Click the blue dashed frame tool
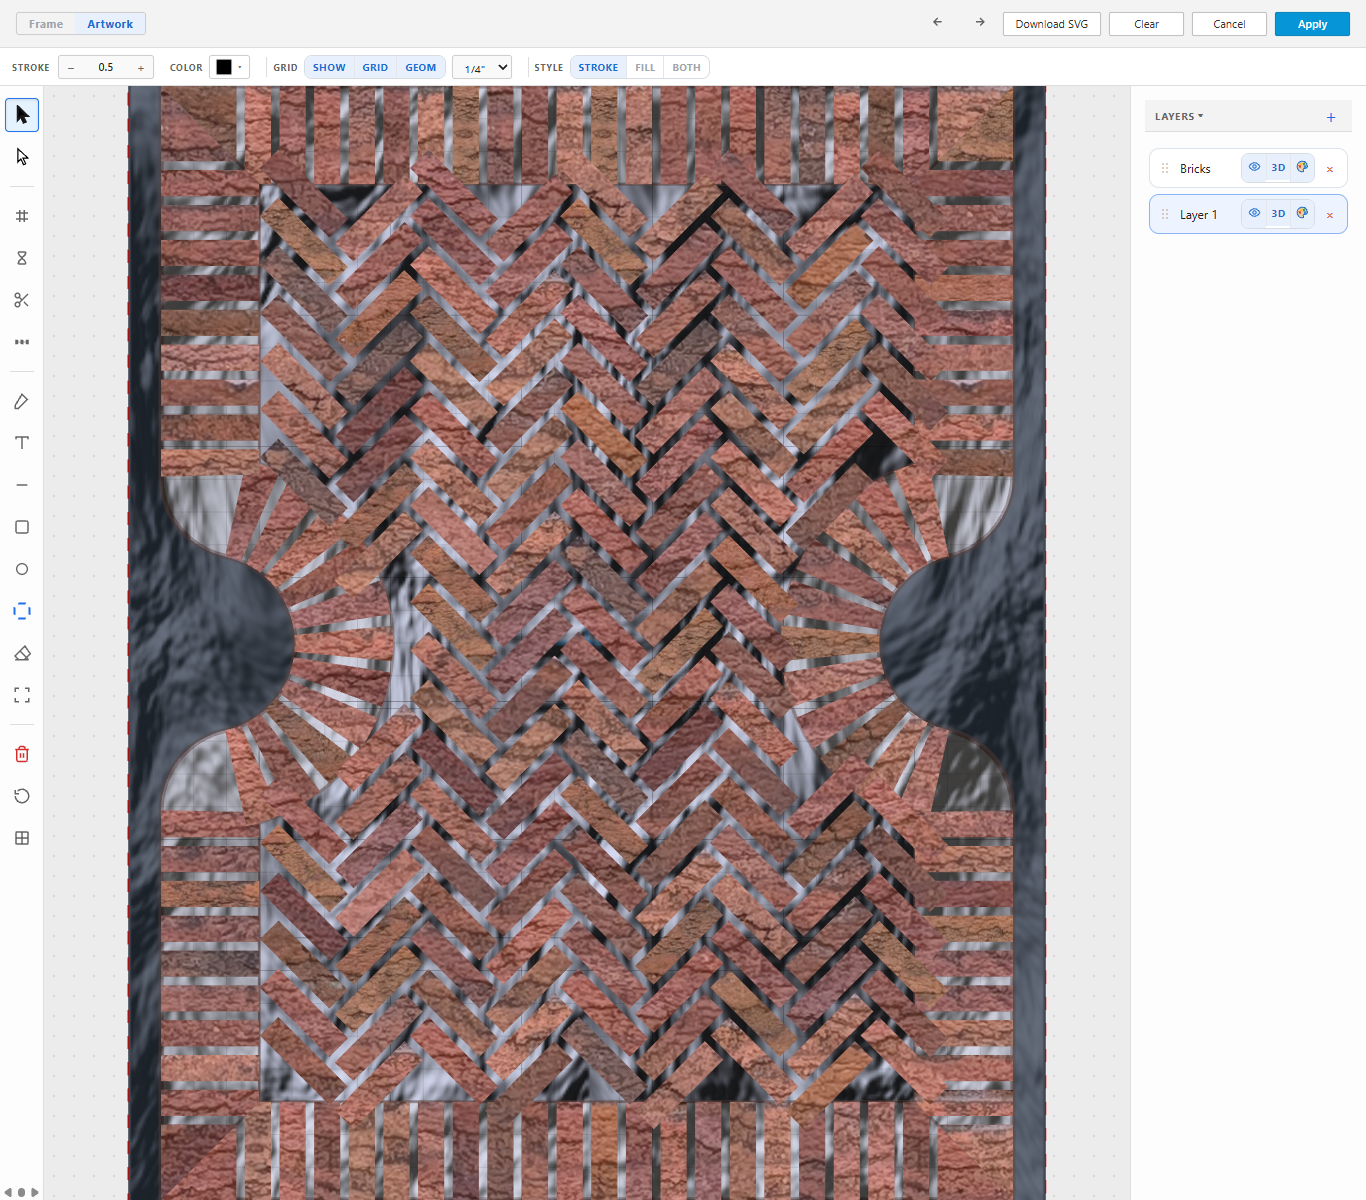 (x=22, y=611)
